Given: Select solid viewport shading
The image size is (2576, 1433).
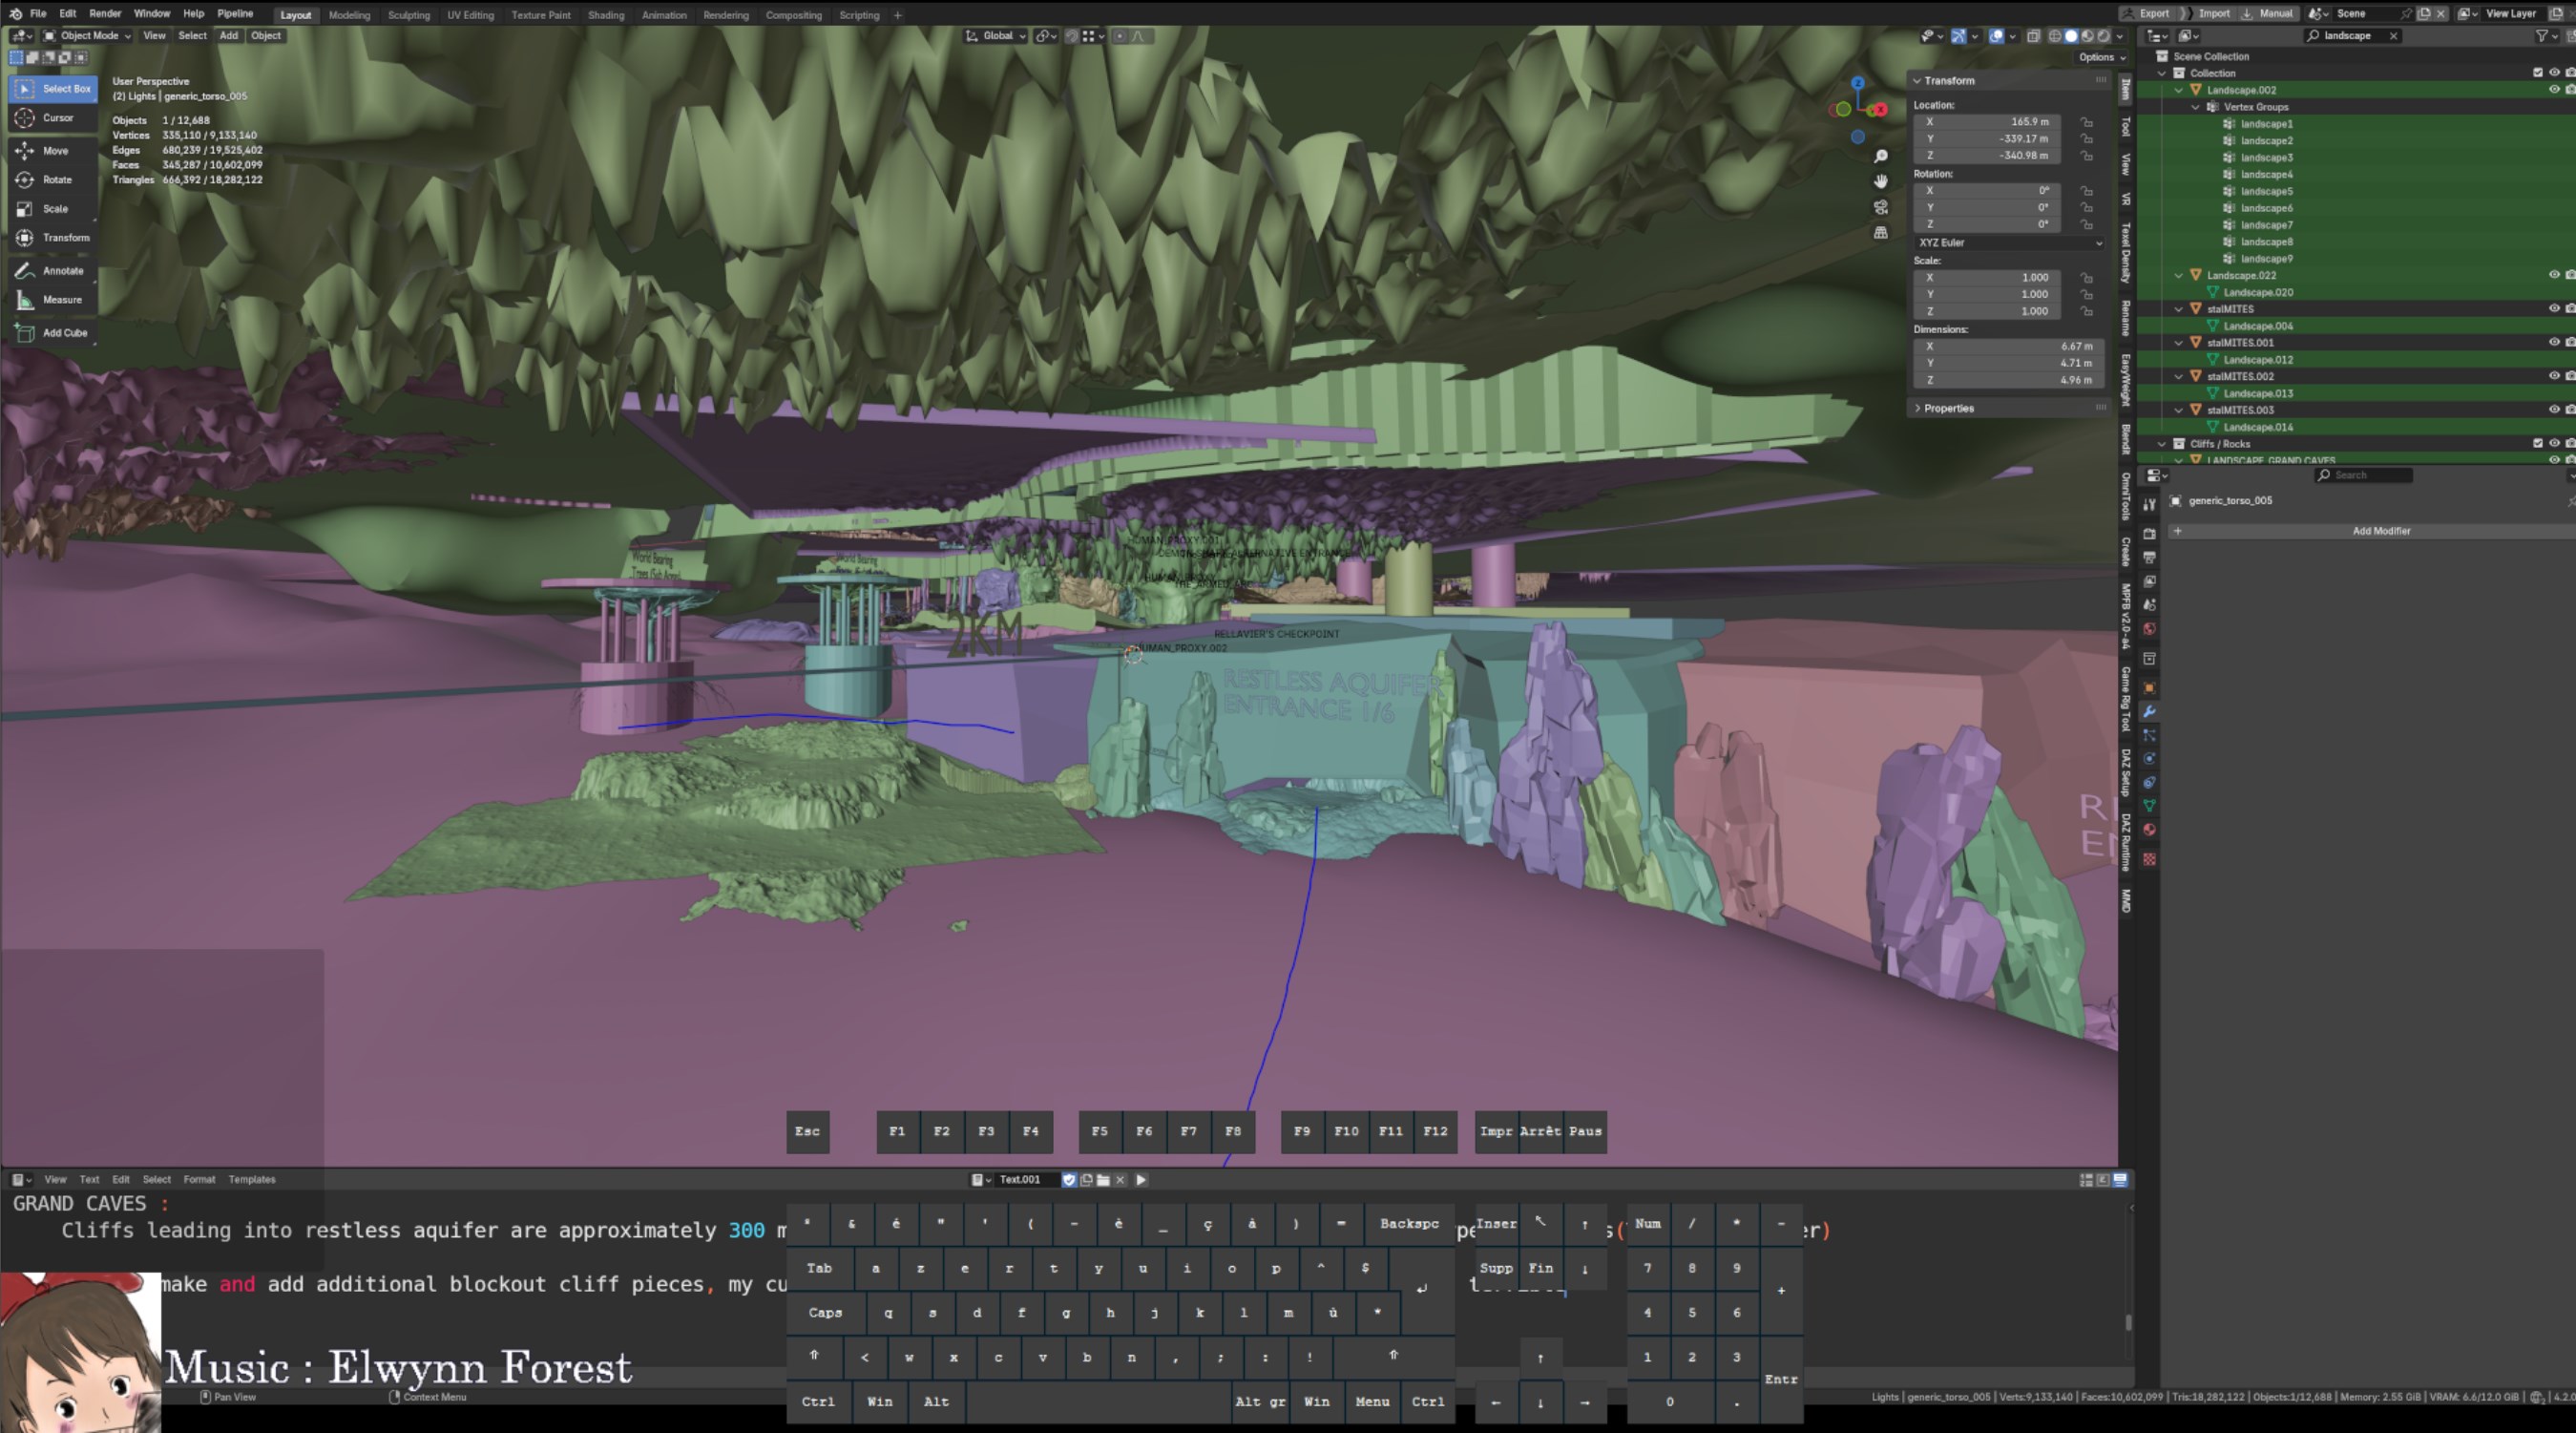Looking at the screenshot, I should (x=2071, y=36).
